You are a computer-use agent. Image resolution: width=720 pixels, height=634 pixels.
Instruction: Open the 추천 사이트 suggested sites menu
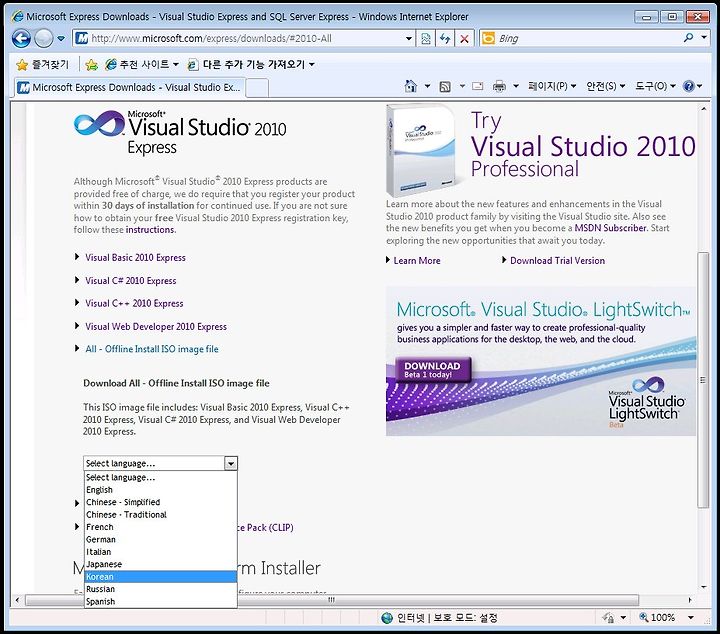tap(141, 65)
